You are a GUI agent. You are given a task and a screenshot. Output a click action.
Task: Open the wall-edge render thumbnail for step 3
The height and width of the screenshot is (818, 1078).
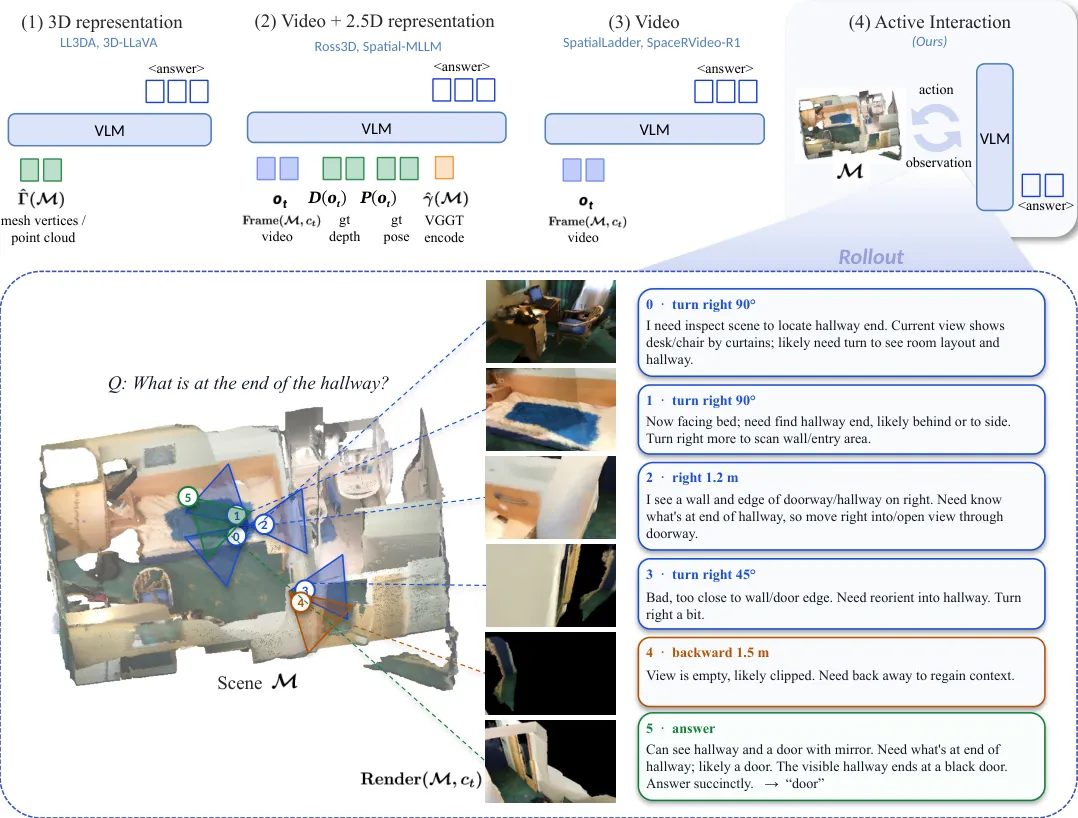click(551, 586)
